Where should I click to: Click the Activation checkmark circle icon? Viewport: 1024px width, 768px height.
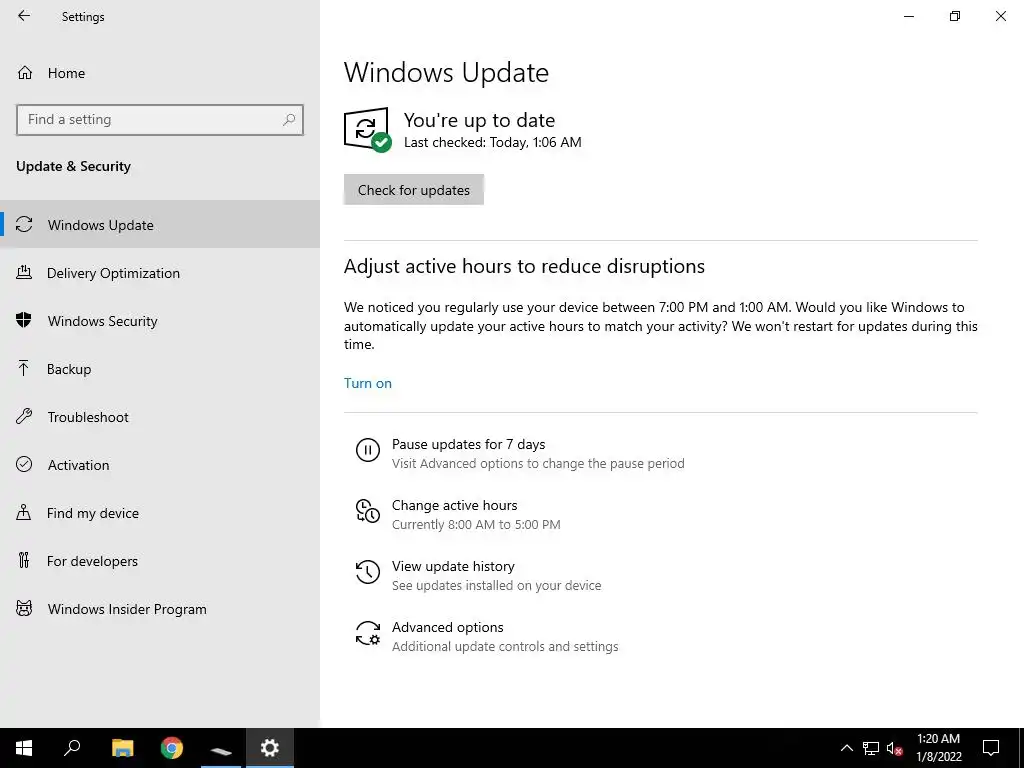point(24,464)
